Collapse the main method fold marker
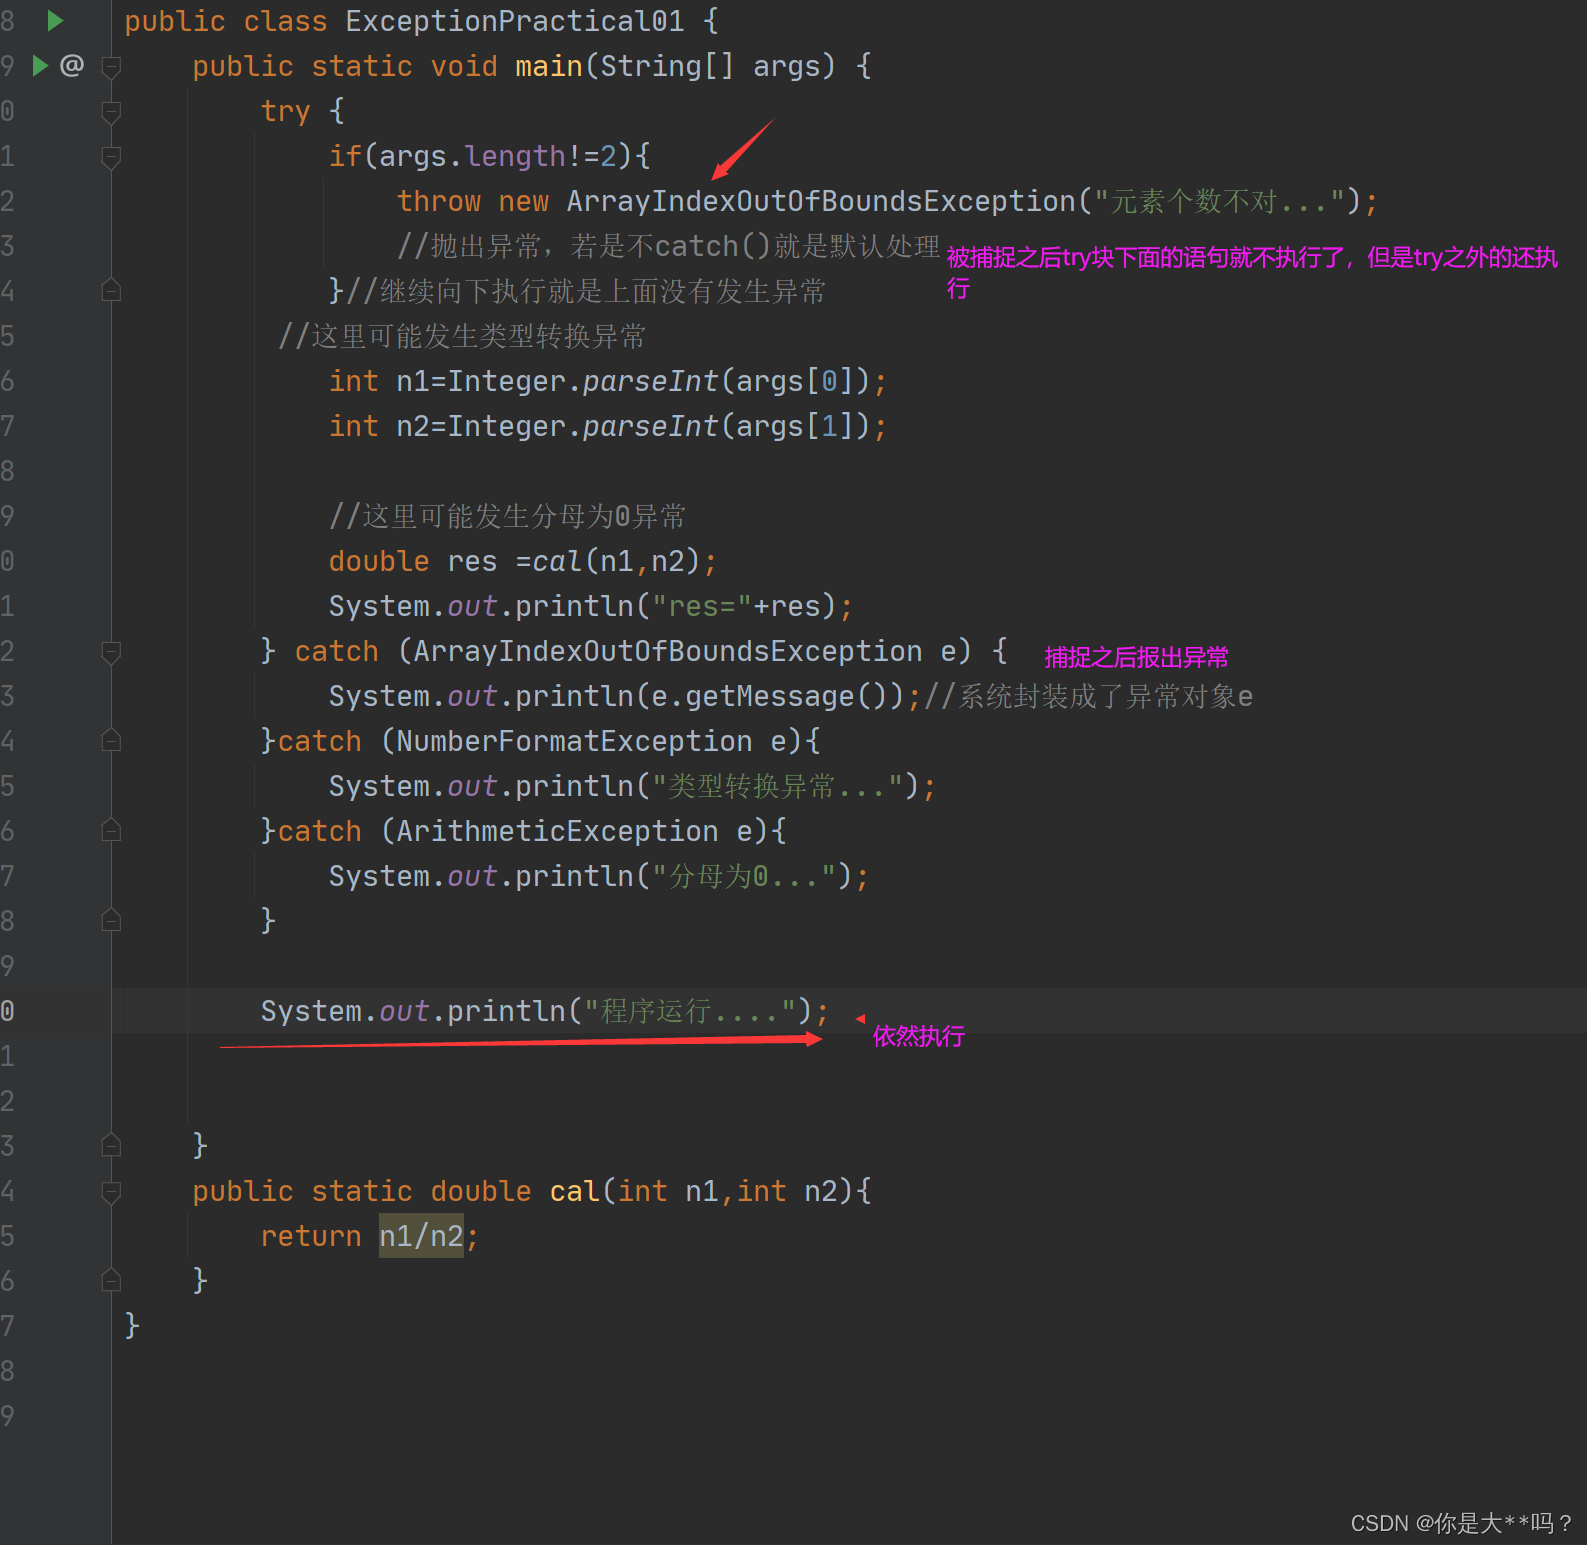This screenshot has width=1587, height=1545. click(x=111, y=66)
